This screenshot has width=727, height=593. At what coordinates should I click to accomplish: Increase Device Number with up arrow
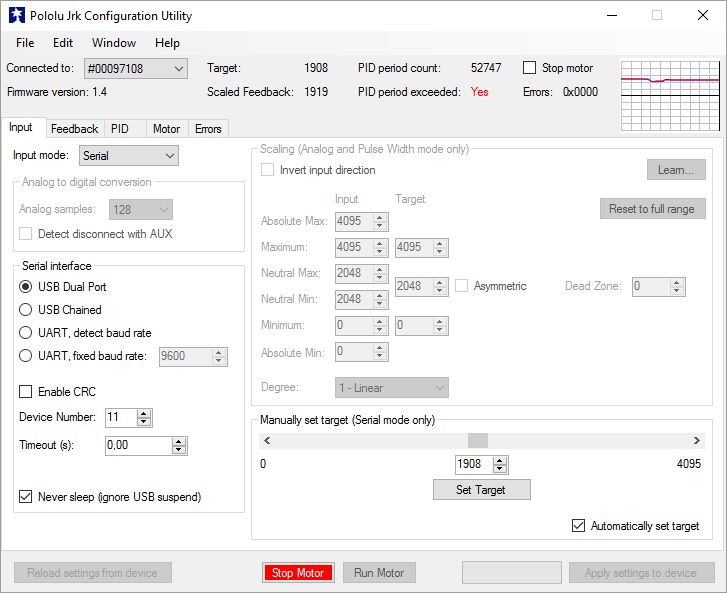pyautogui.click(x=144, y=413)
